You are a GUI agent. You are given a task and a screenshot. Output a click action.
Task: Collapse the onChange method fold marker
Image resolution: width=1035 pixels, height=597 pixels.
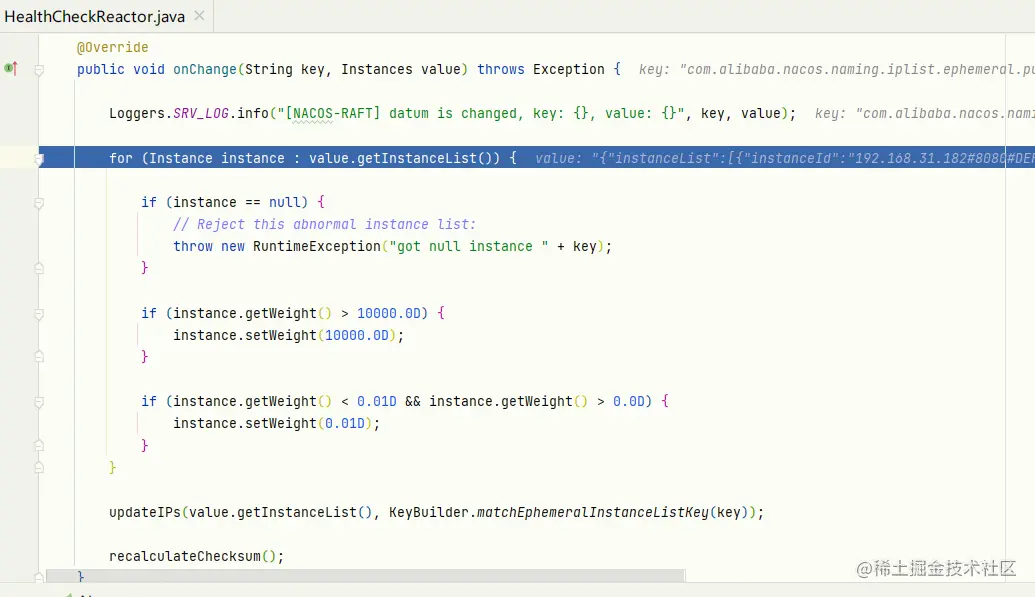coord(39,69)
